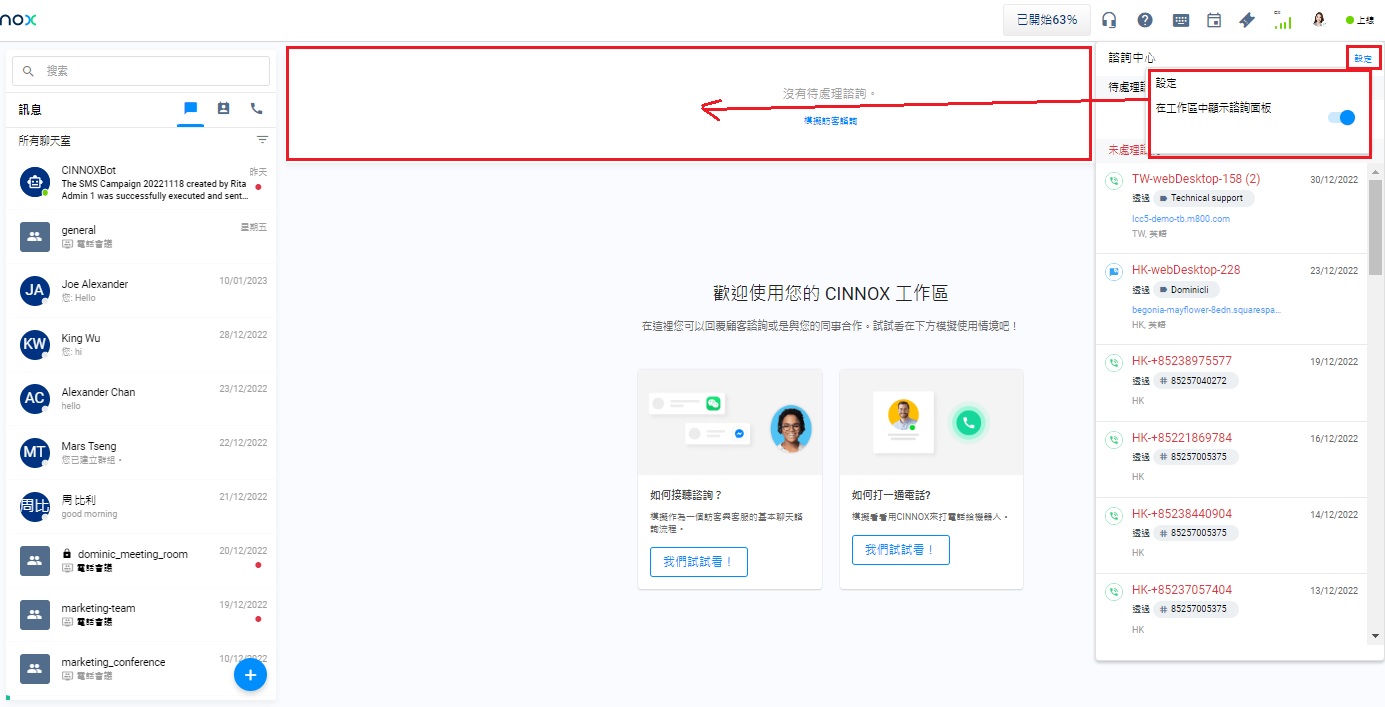The width and height of the screenshot is (1385, 707).
Task: Open the HK-+85237057404 enquiry
Action: [x=1232, y=612]
